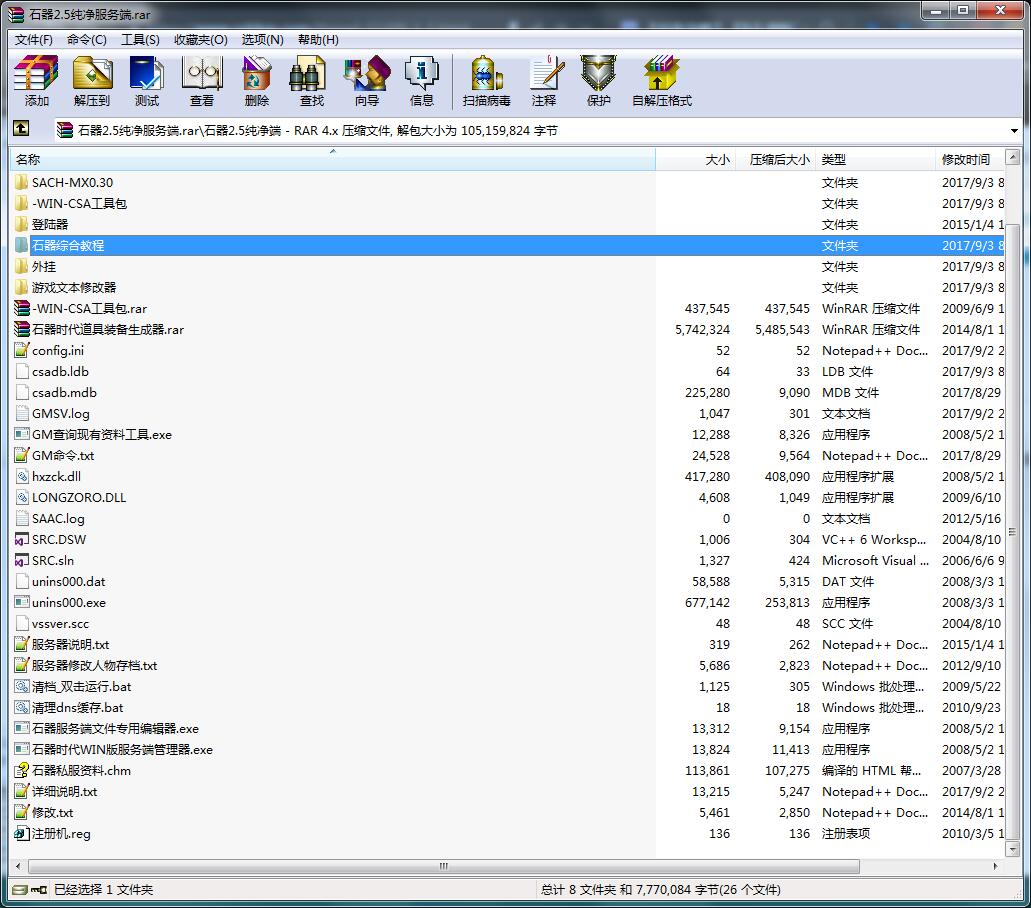Click the 石器私服资料.chm help file icon
Screen dimensions: 1031x908
coord(22,771)
